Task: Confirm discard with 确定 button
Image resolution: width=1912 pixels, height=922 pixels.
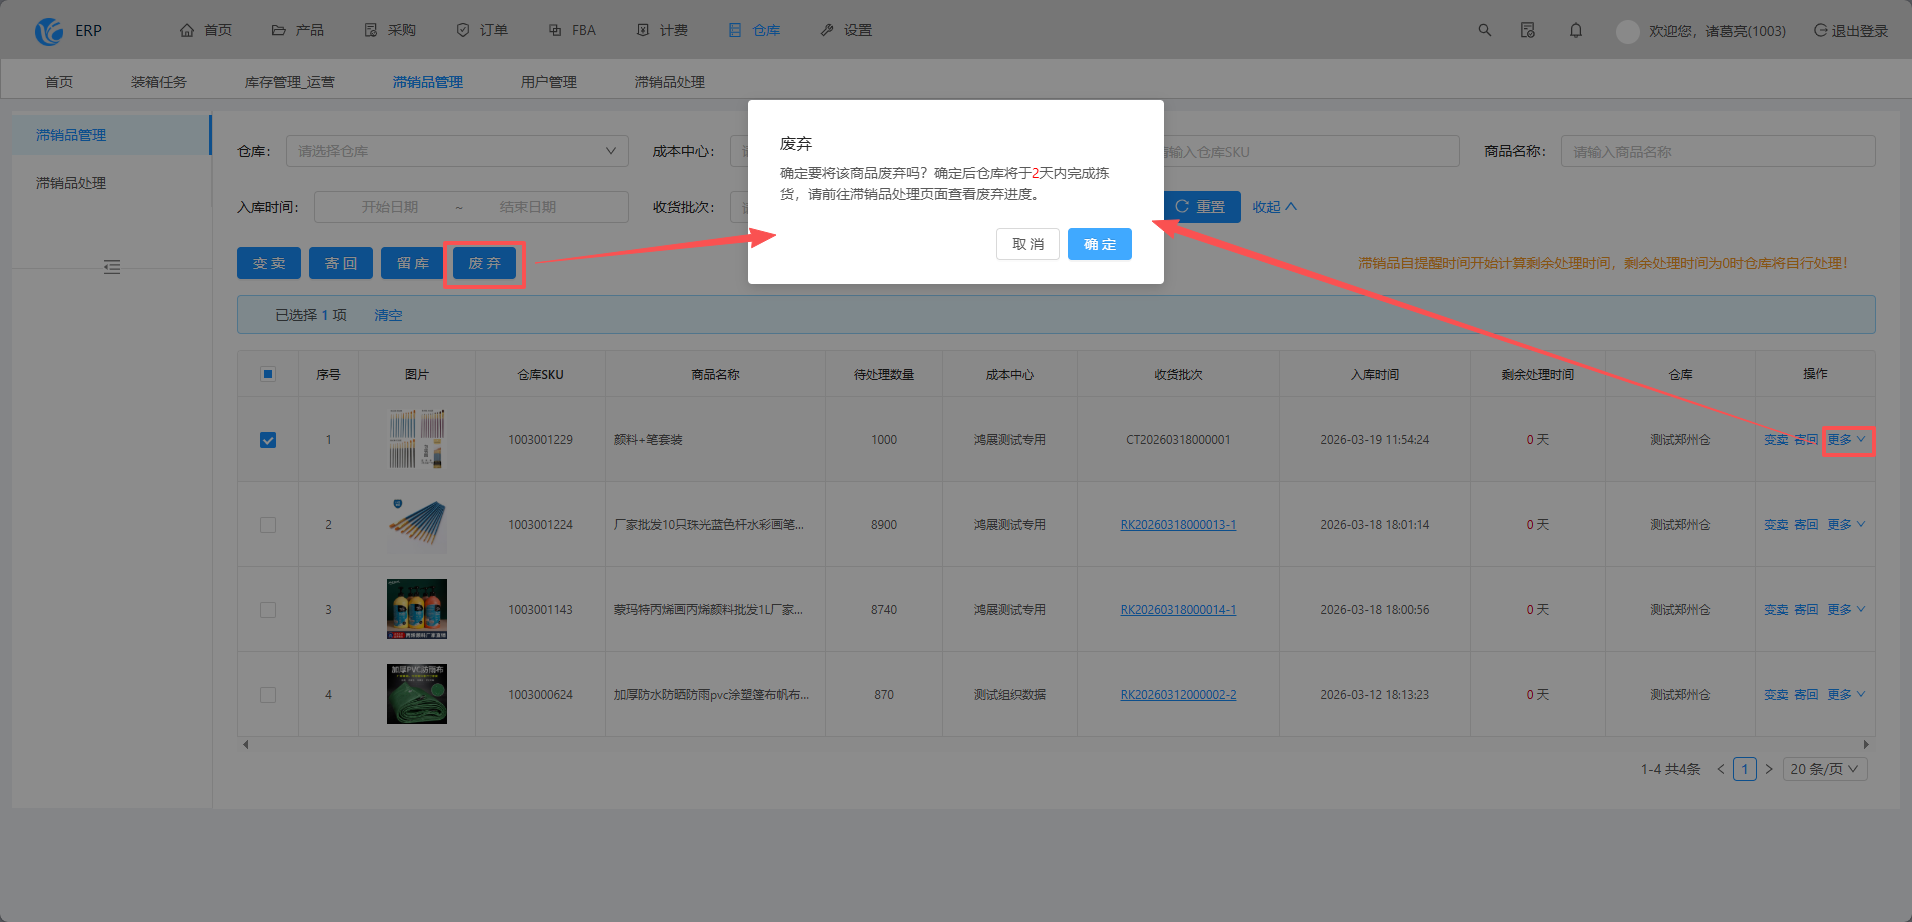Action: (1100, 244)
